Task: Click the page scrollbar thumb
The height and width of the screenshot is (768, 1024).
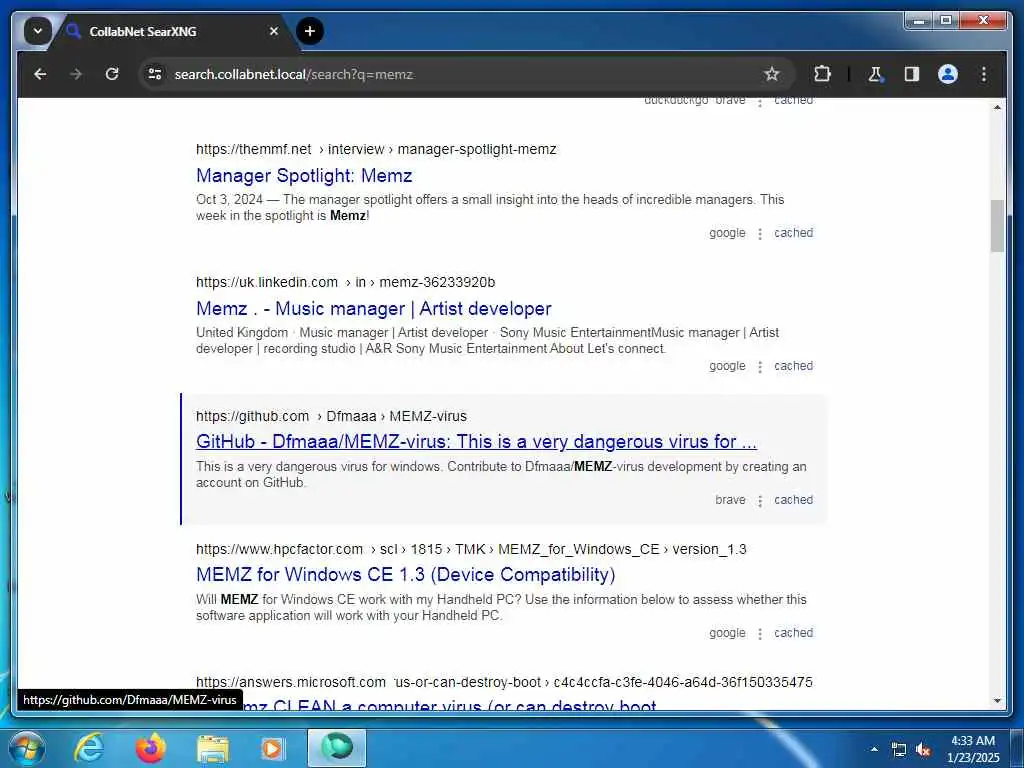Action: (x=997, y=226)
